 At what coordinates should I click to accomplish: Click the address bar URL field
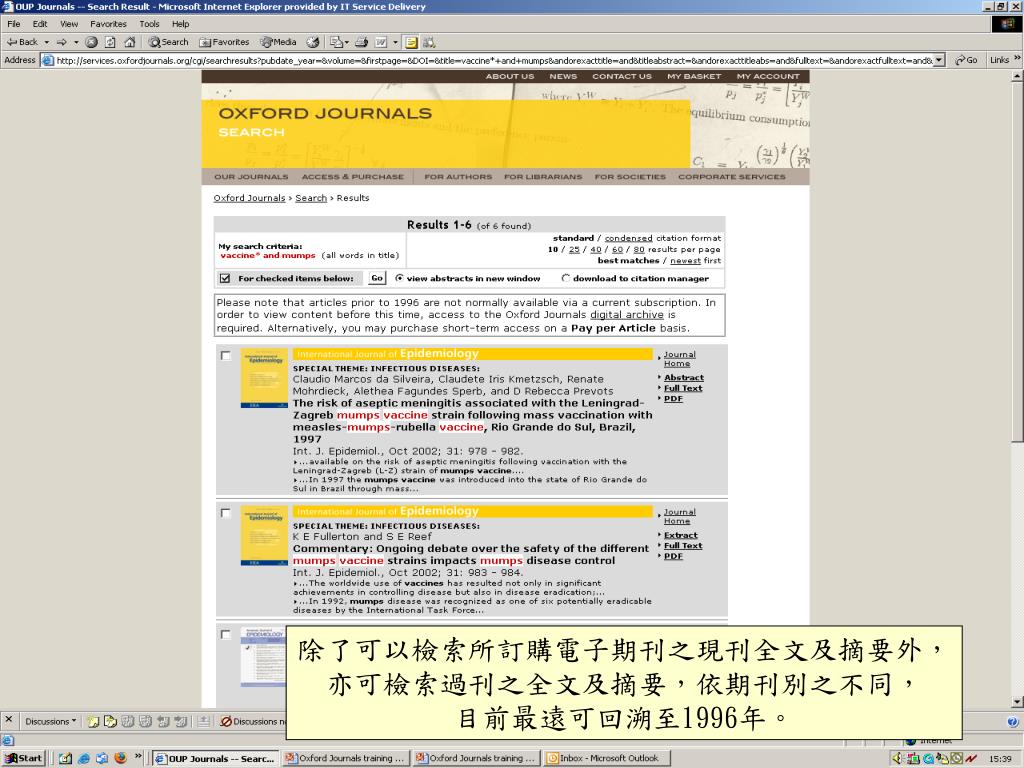pos(494,60)
